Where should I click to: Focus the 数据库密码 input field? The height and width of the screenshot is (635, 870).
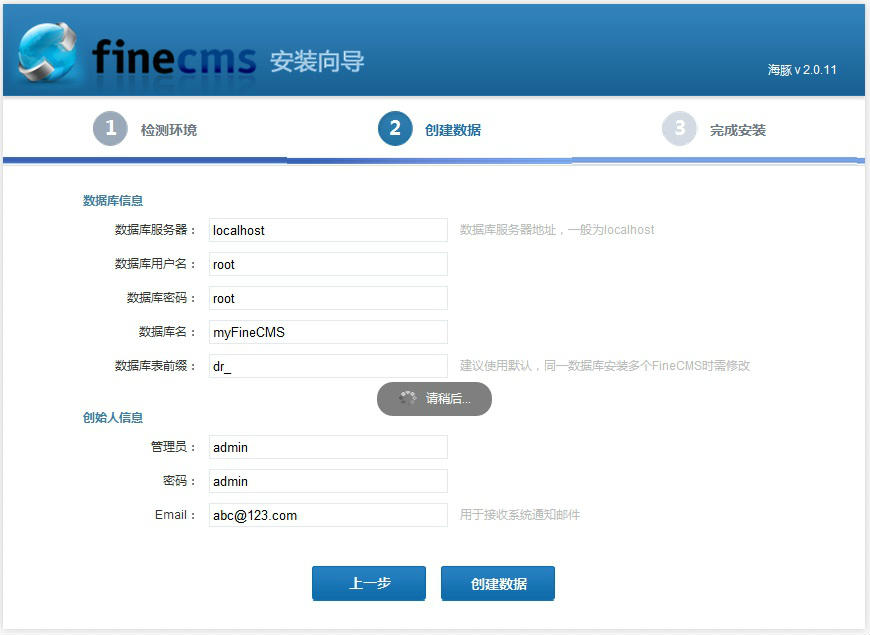click(x=328, y=298)
